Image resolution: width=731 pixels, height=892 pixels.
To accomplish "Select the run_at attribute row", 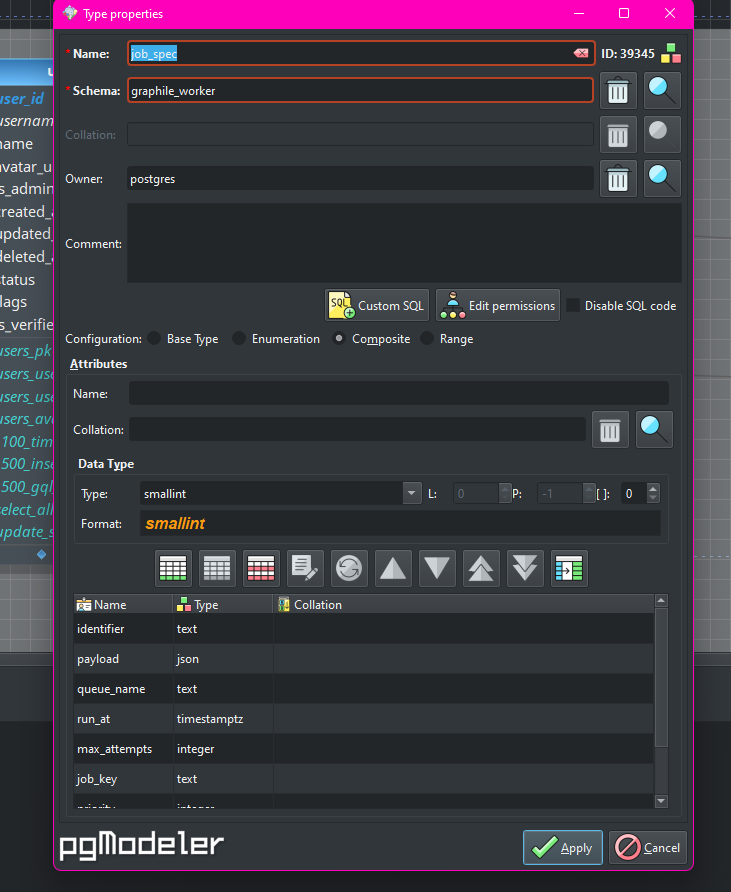I will 364,719.
